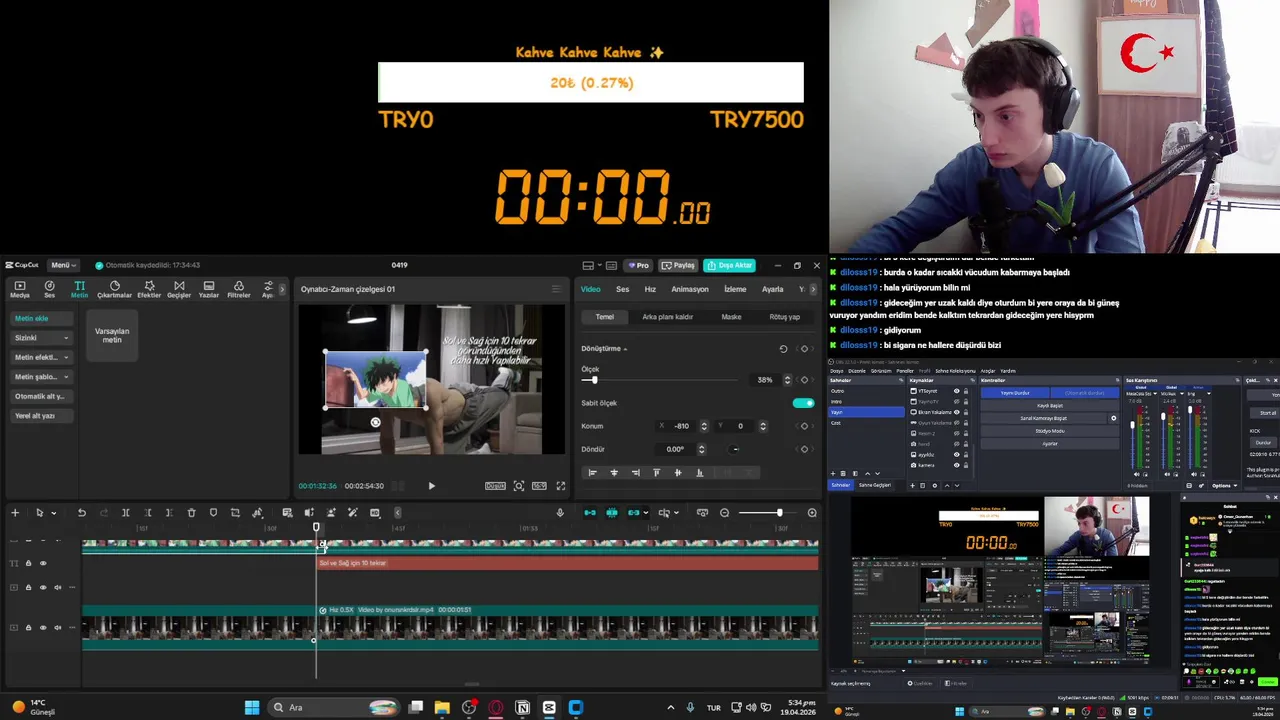Align the clip to the top edge
1280x720 pixels.
click(657, 473)
